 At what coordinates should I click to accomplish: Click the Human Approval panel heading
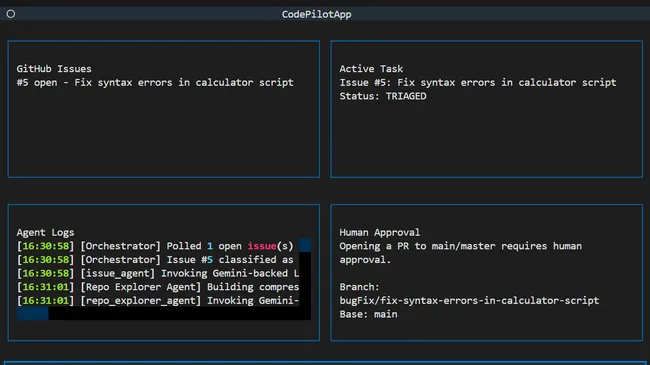coord(379,232)
